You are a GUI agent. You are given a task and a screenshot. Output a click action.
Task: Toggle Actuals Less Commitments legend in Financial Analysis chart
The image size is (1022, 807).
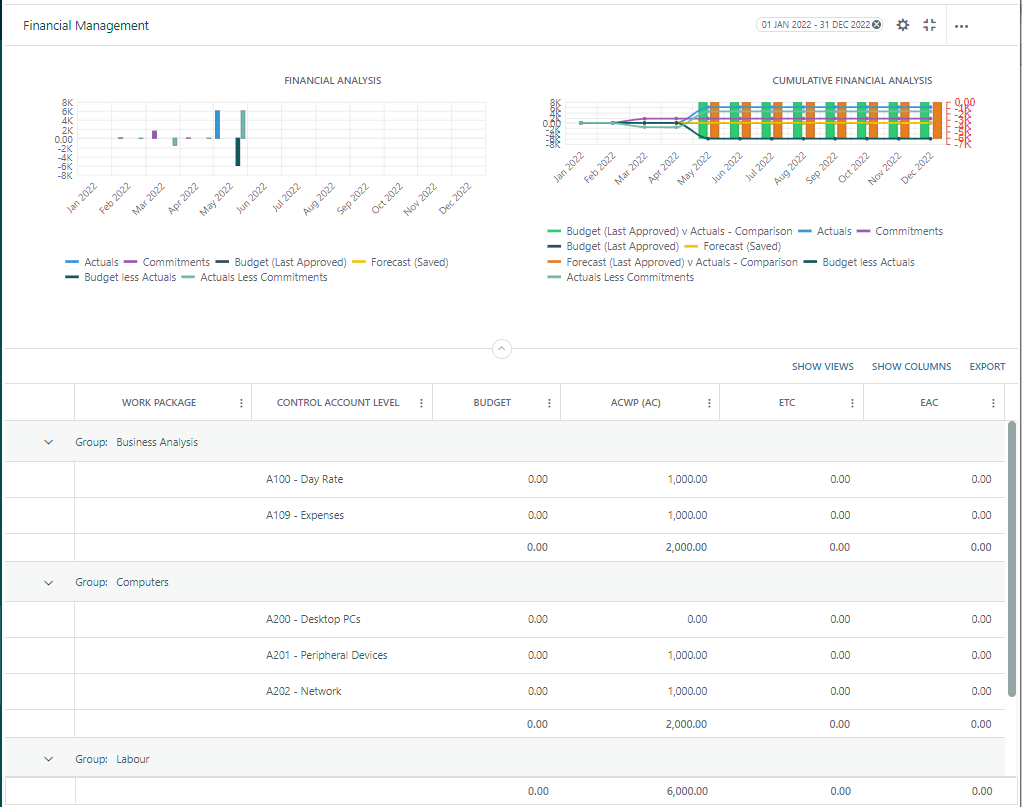254,277
